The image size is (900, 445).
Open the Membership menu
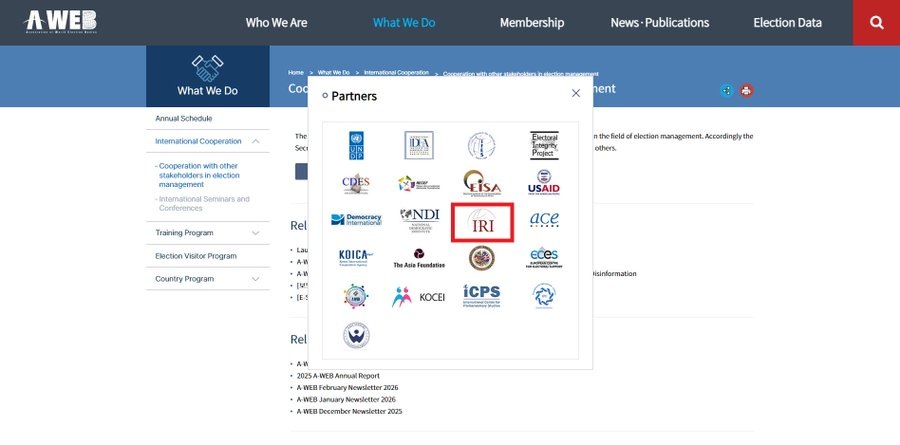(532, 22)
